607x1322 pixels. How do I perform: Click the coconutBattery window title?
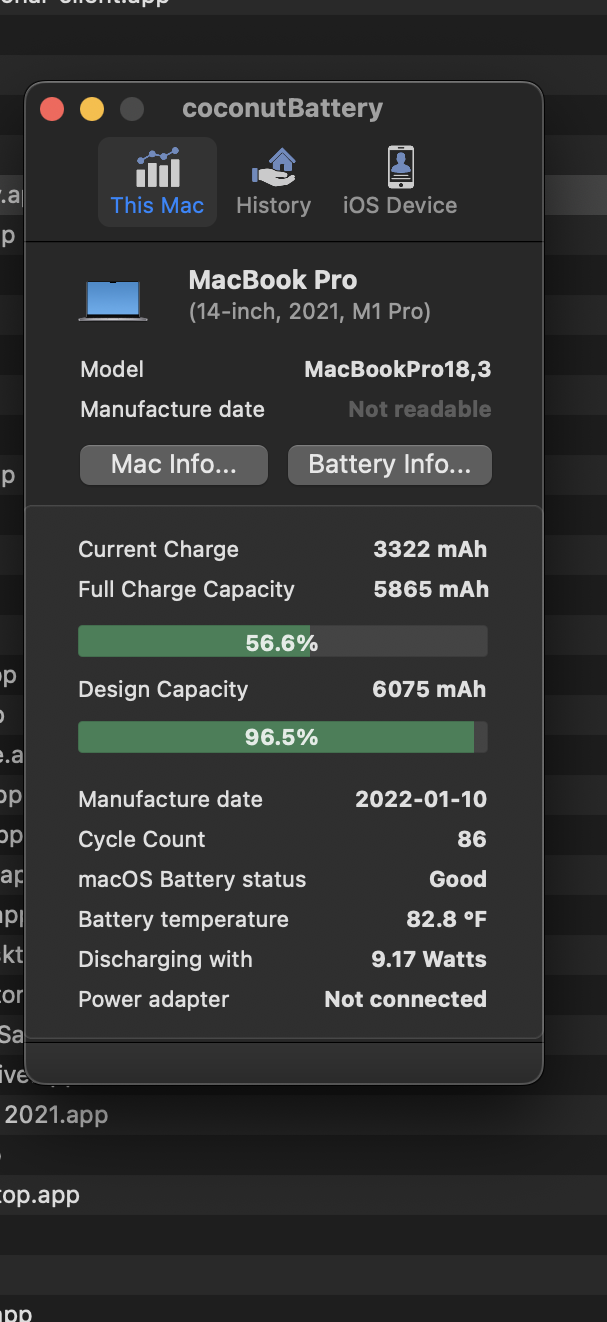pyautogui.click(x=282, y=109)
